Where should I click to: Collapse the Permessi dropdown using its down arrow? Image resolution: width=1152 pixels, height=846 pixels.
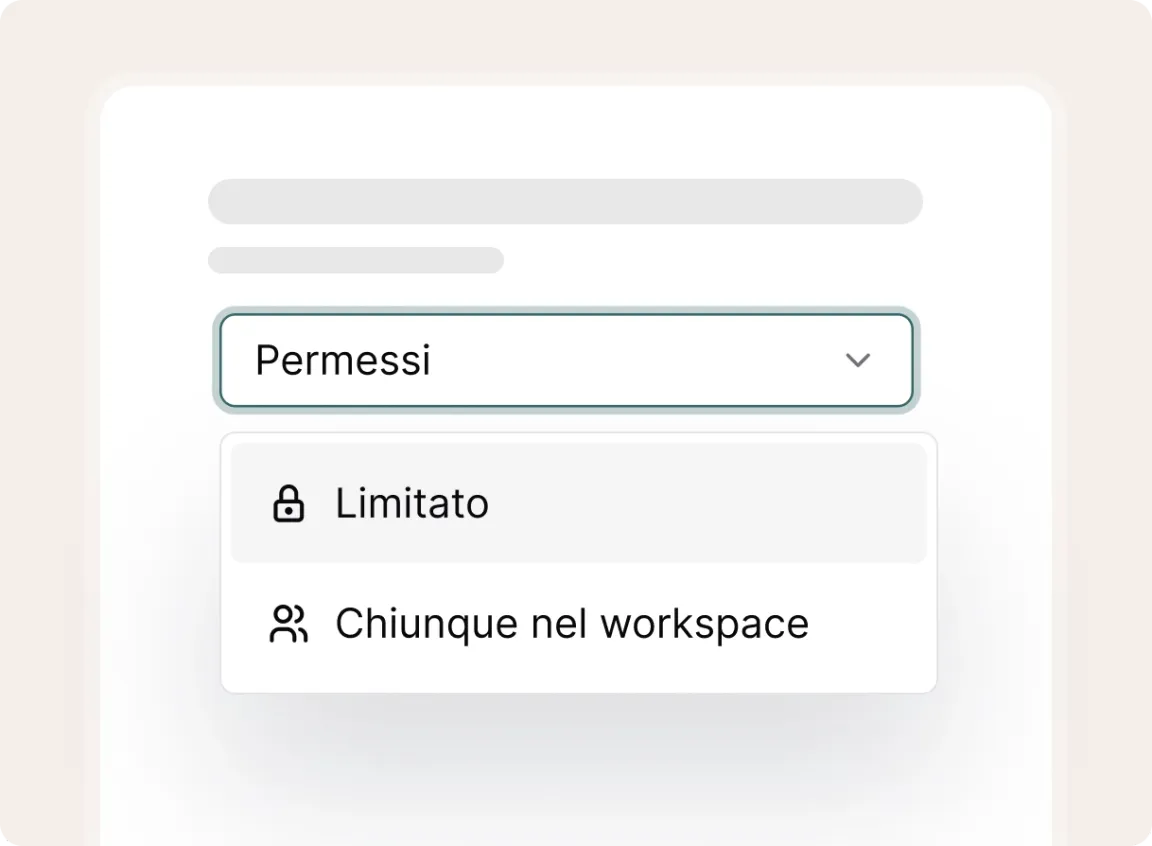858,360
